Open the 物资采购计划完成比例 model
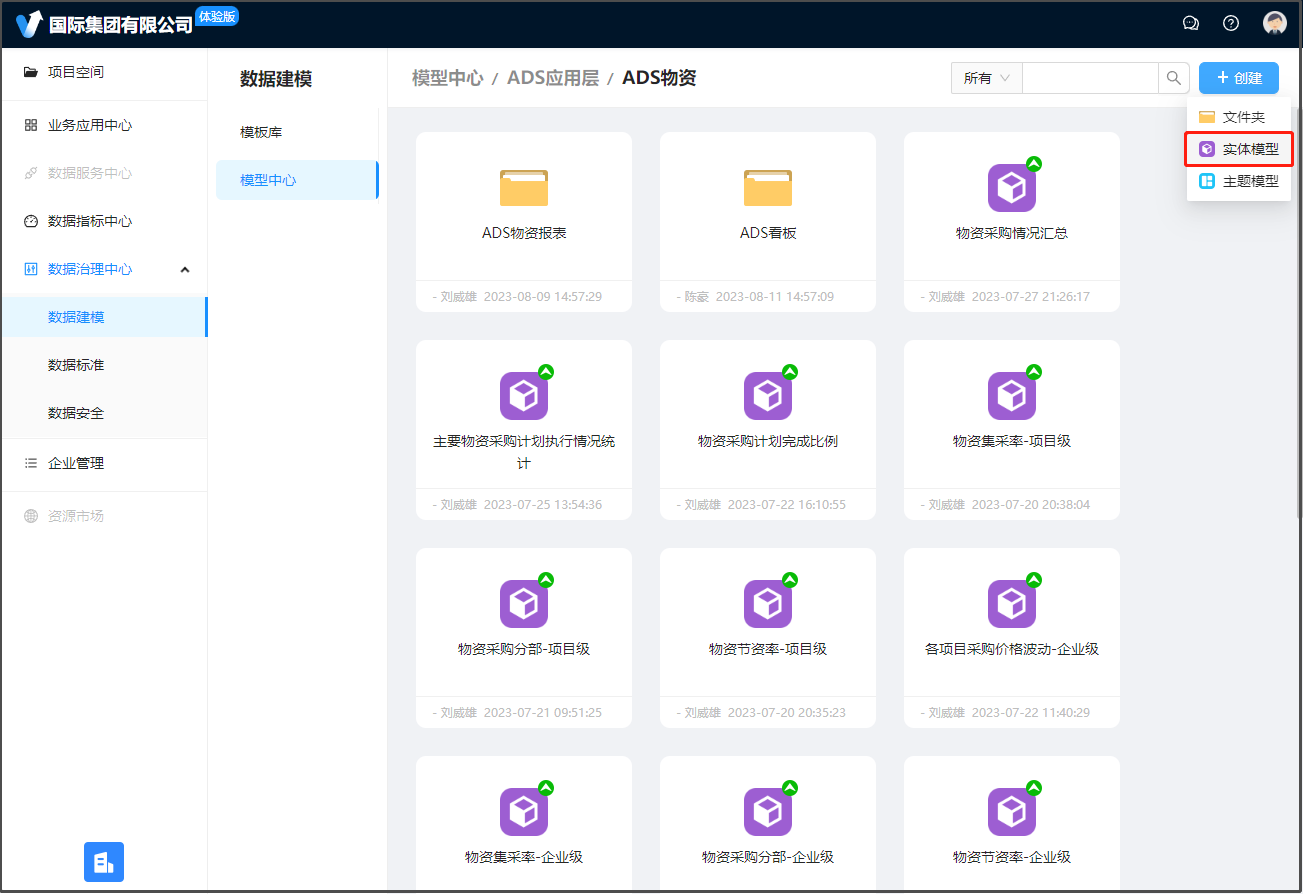Screen dimensions: 1303x894 point(768,397)
